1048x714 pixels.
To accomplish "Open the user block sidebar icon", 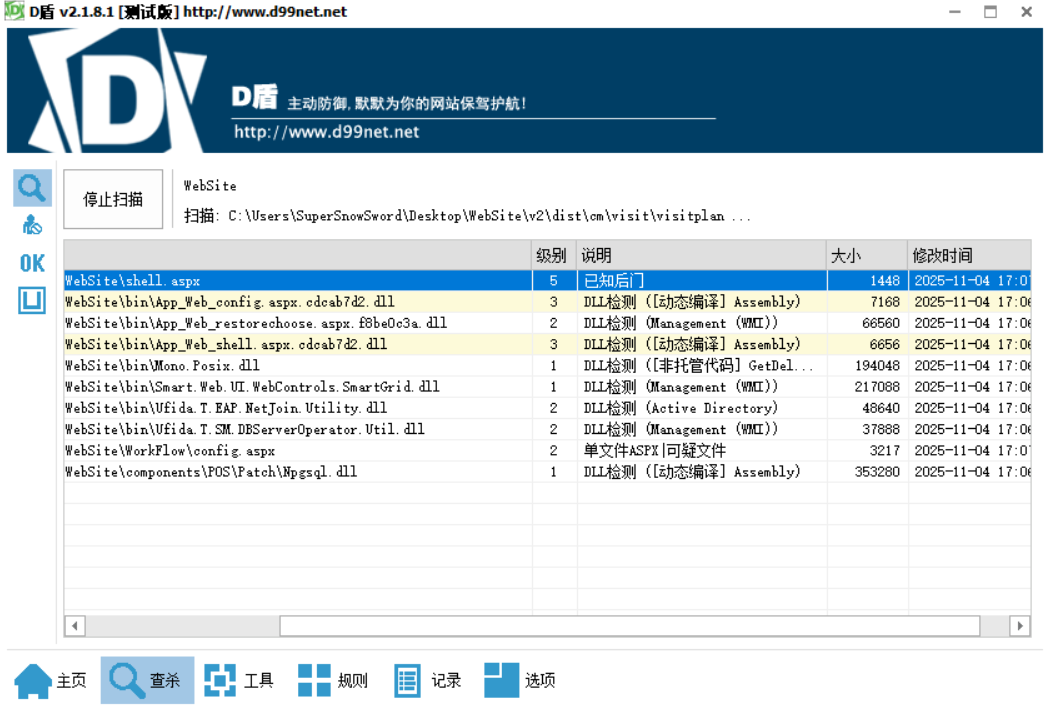I will click(32, 225).
